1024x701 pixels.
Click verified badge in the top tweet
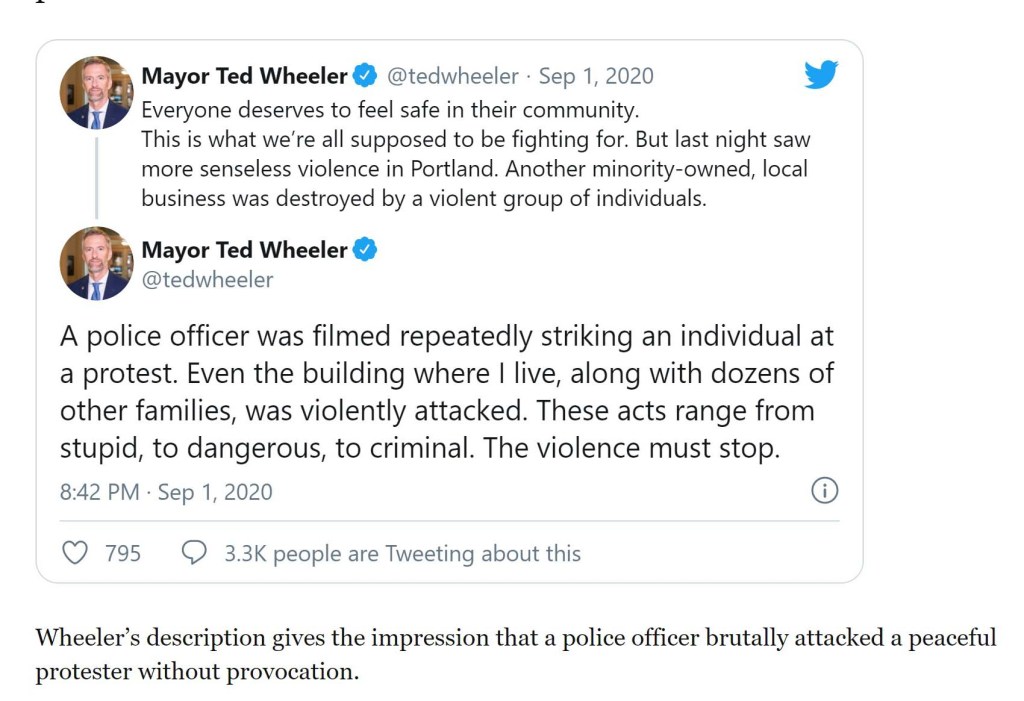[x=365, y=76]
